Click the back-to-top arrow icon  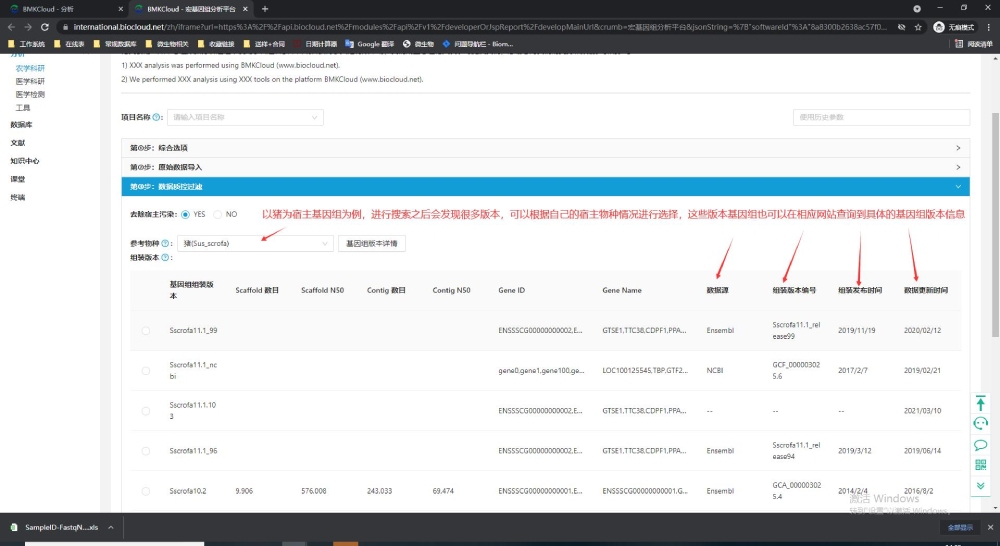pos(981,403)
